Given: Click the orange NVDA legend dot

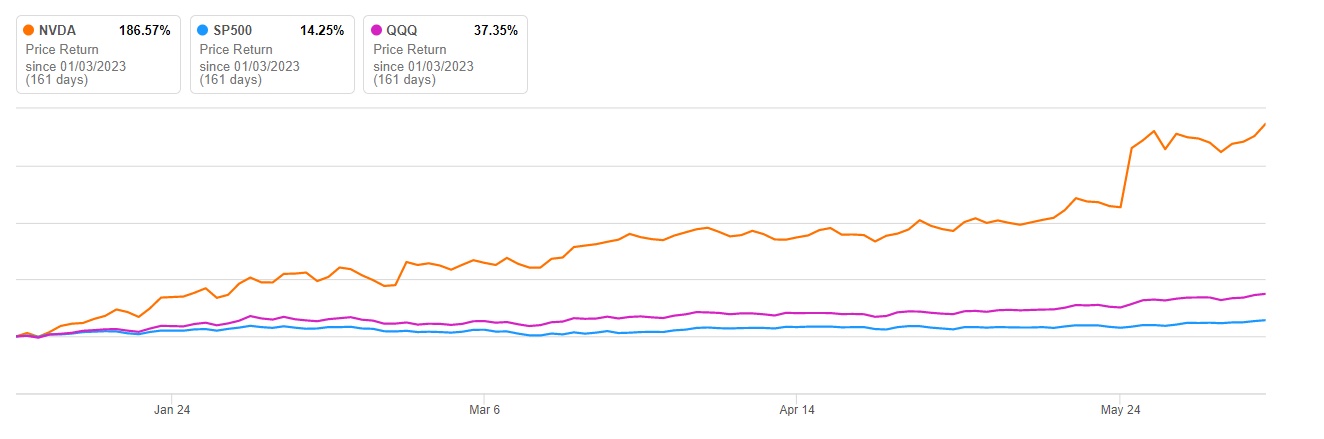Looking at the screenshot, I should pyautogui.click(x=28, y=31).
